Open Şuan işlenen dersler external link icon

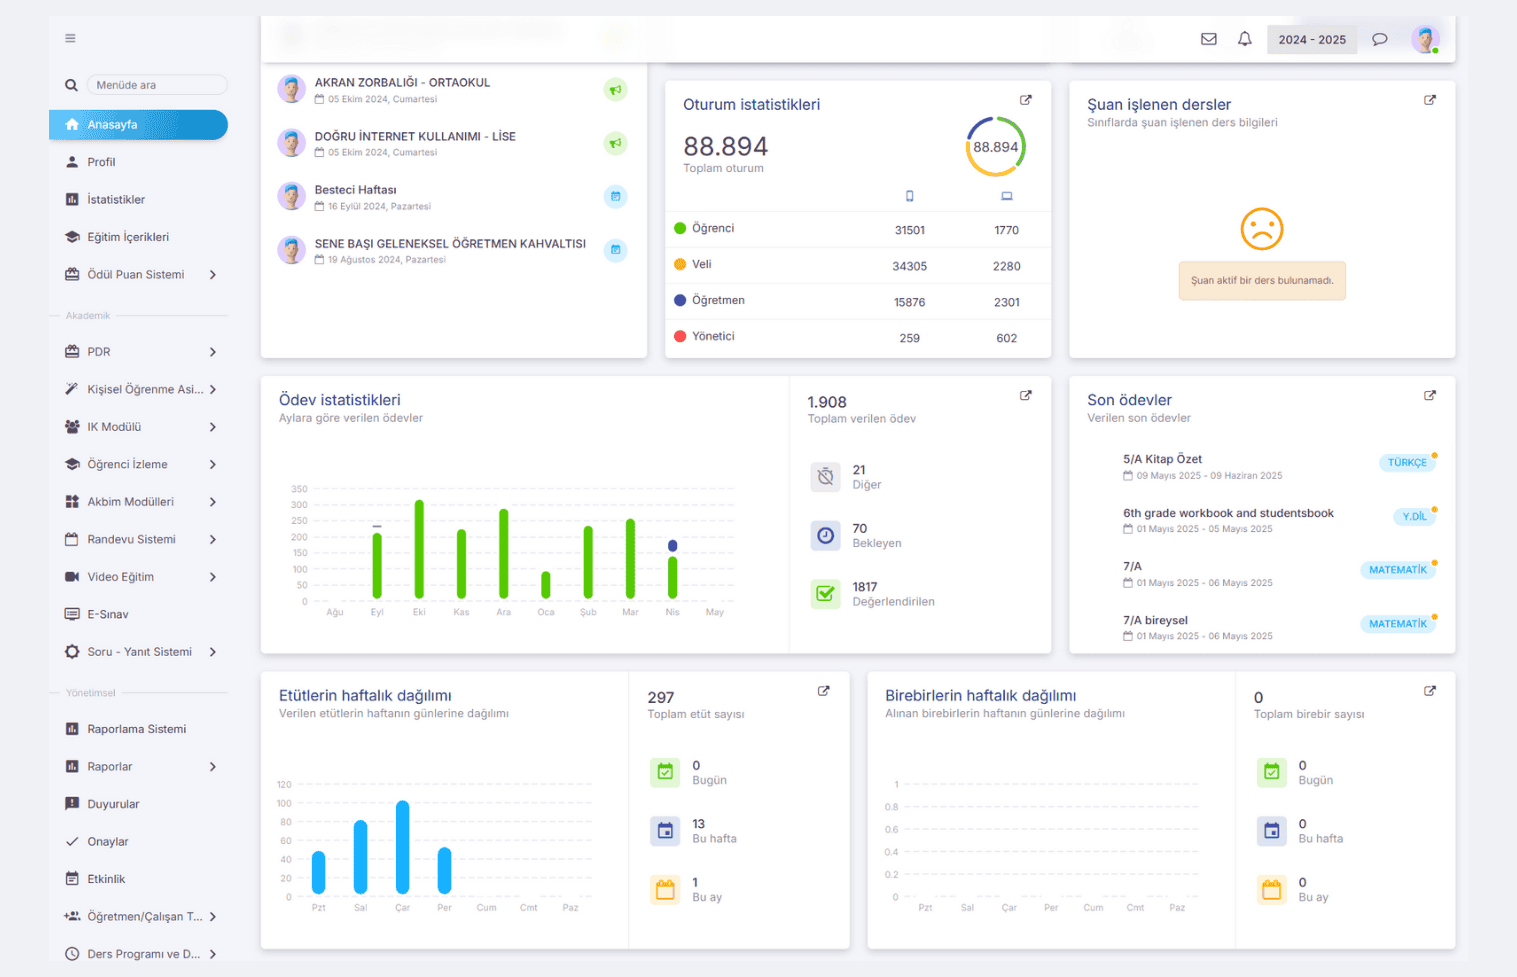1429,100
